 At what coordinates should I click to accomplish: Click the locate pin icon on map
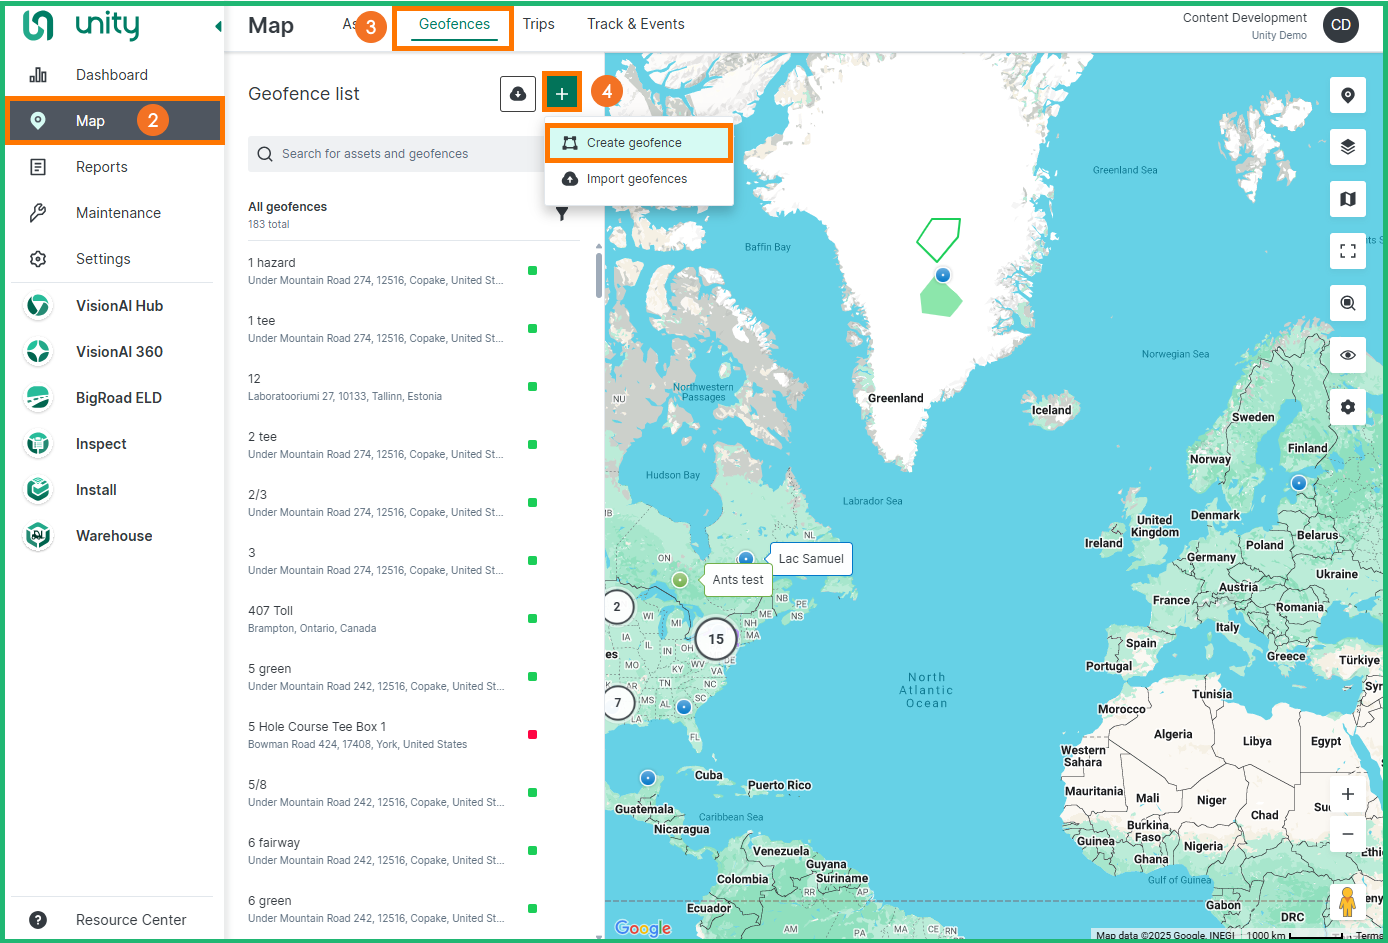pyautogui.click(x=1347, y=95)
